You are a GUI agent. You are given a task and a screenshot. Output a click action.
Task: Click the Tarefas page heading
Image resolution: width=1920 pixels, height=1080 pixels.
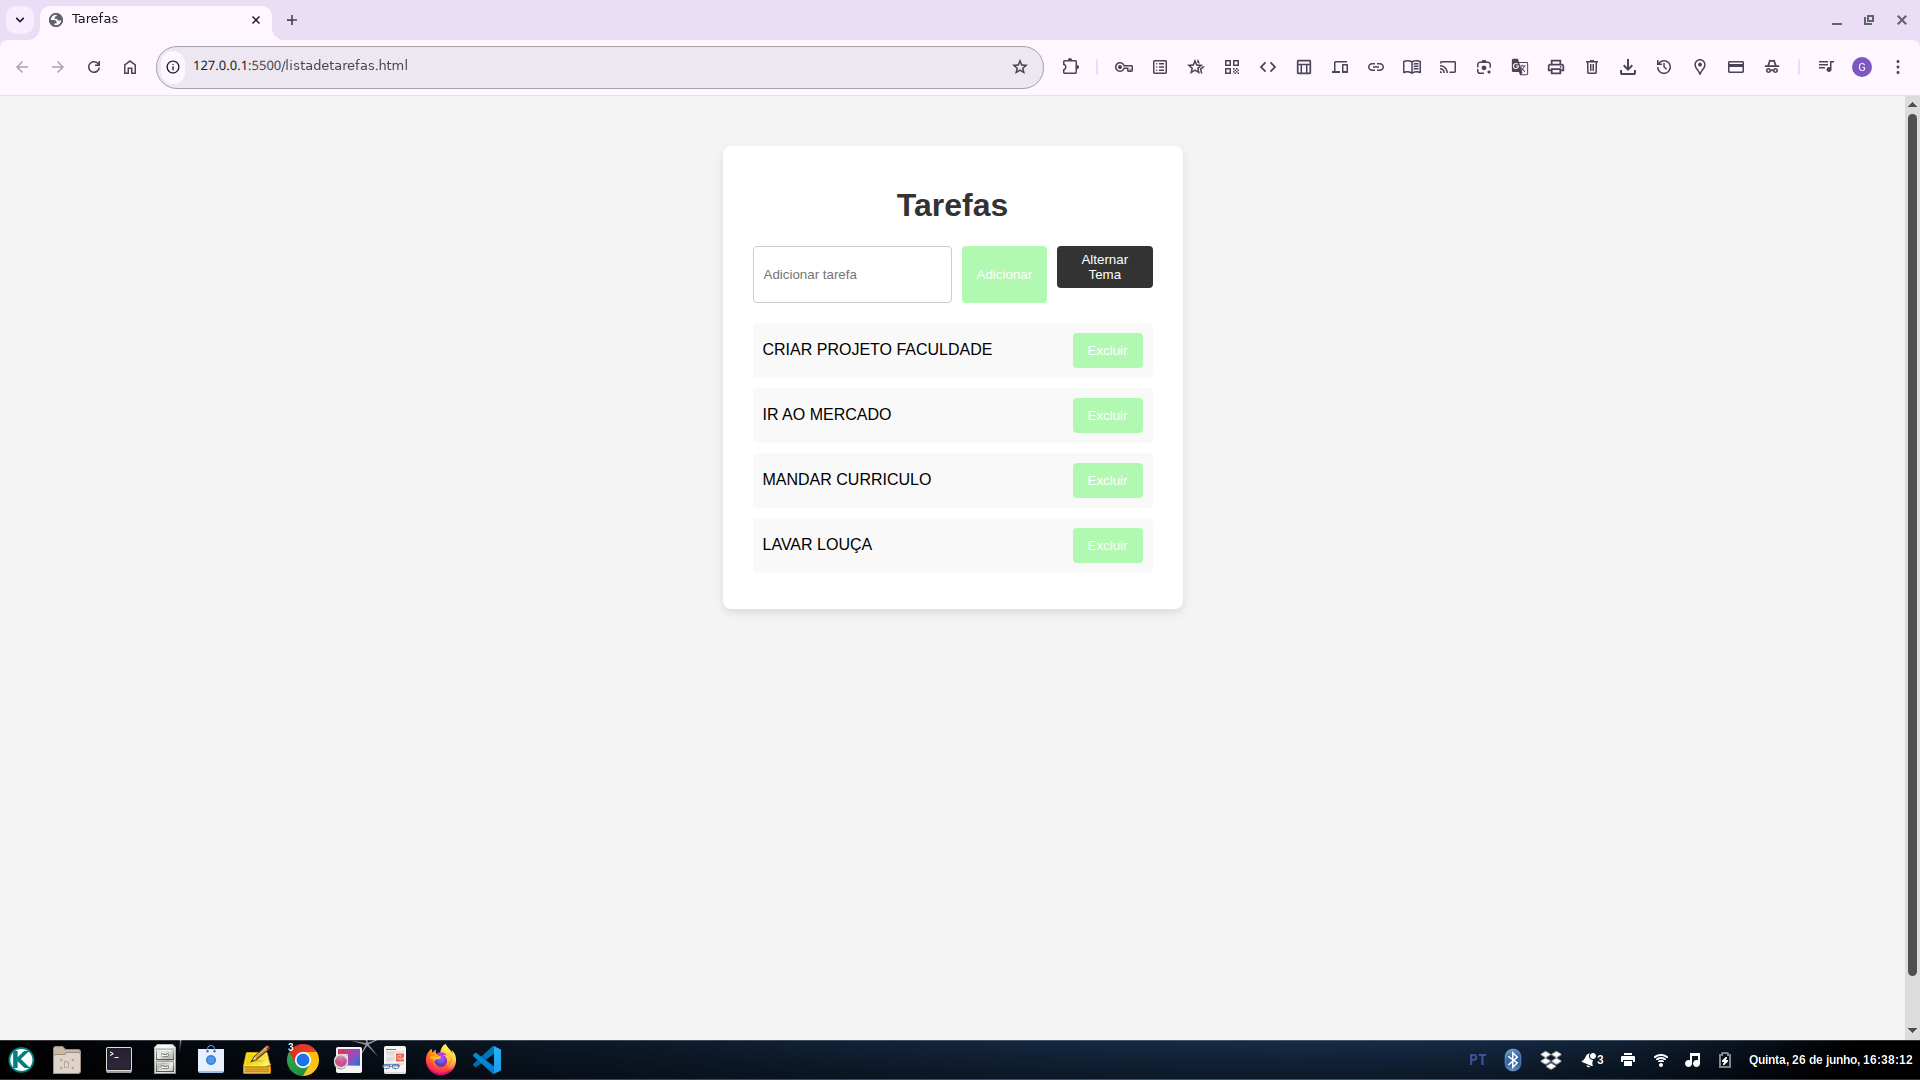point(952,205)
